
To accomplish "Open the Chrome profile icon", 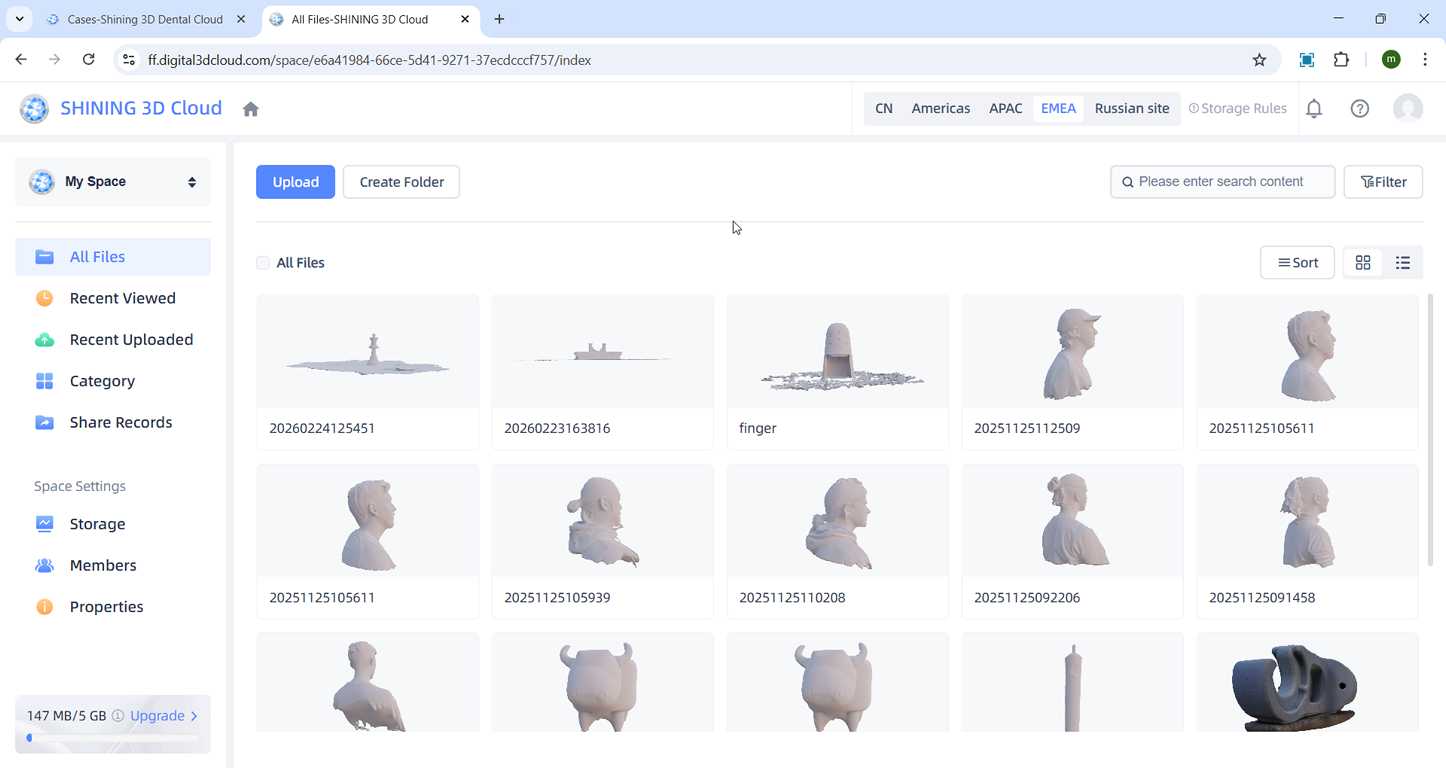I will tap(1391, 60).
